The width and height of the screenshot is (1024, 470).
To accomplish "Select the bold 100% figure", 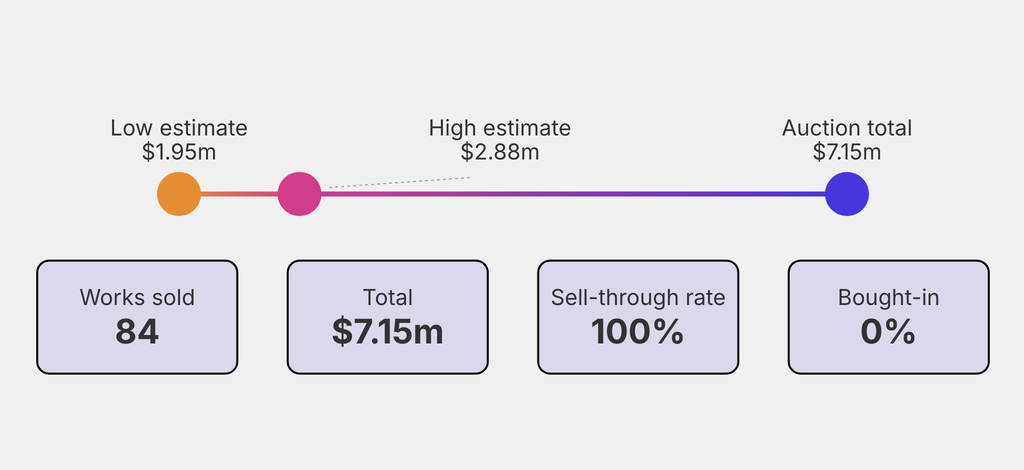I will (638, 332).
